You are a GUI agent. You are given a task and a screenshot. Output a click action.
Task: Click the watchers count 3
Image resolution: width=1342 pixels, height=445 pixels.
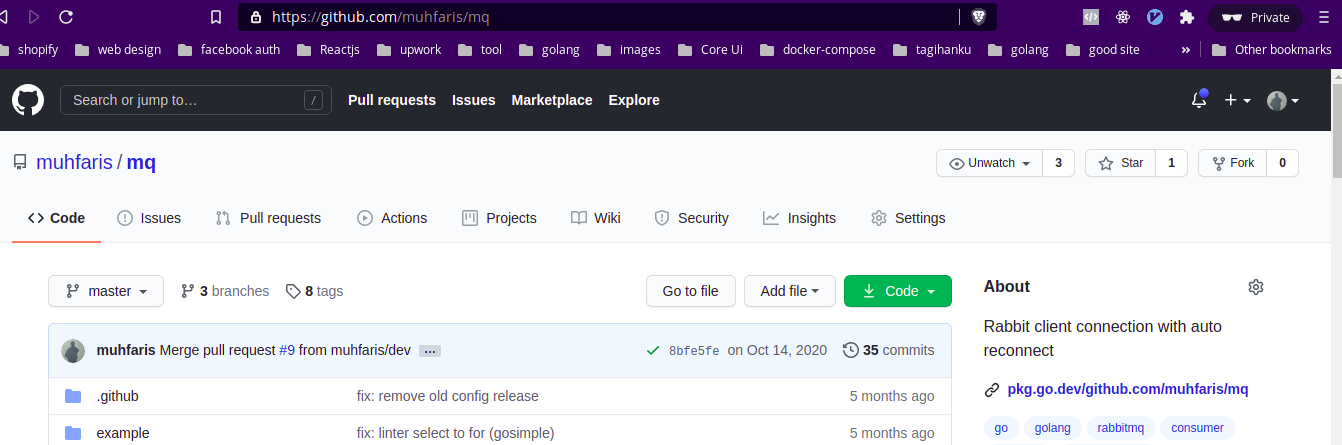[1058, 163]
